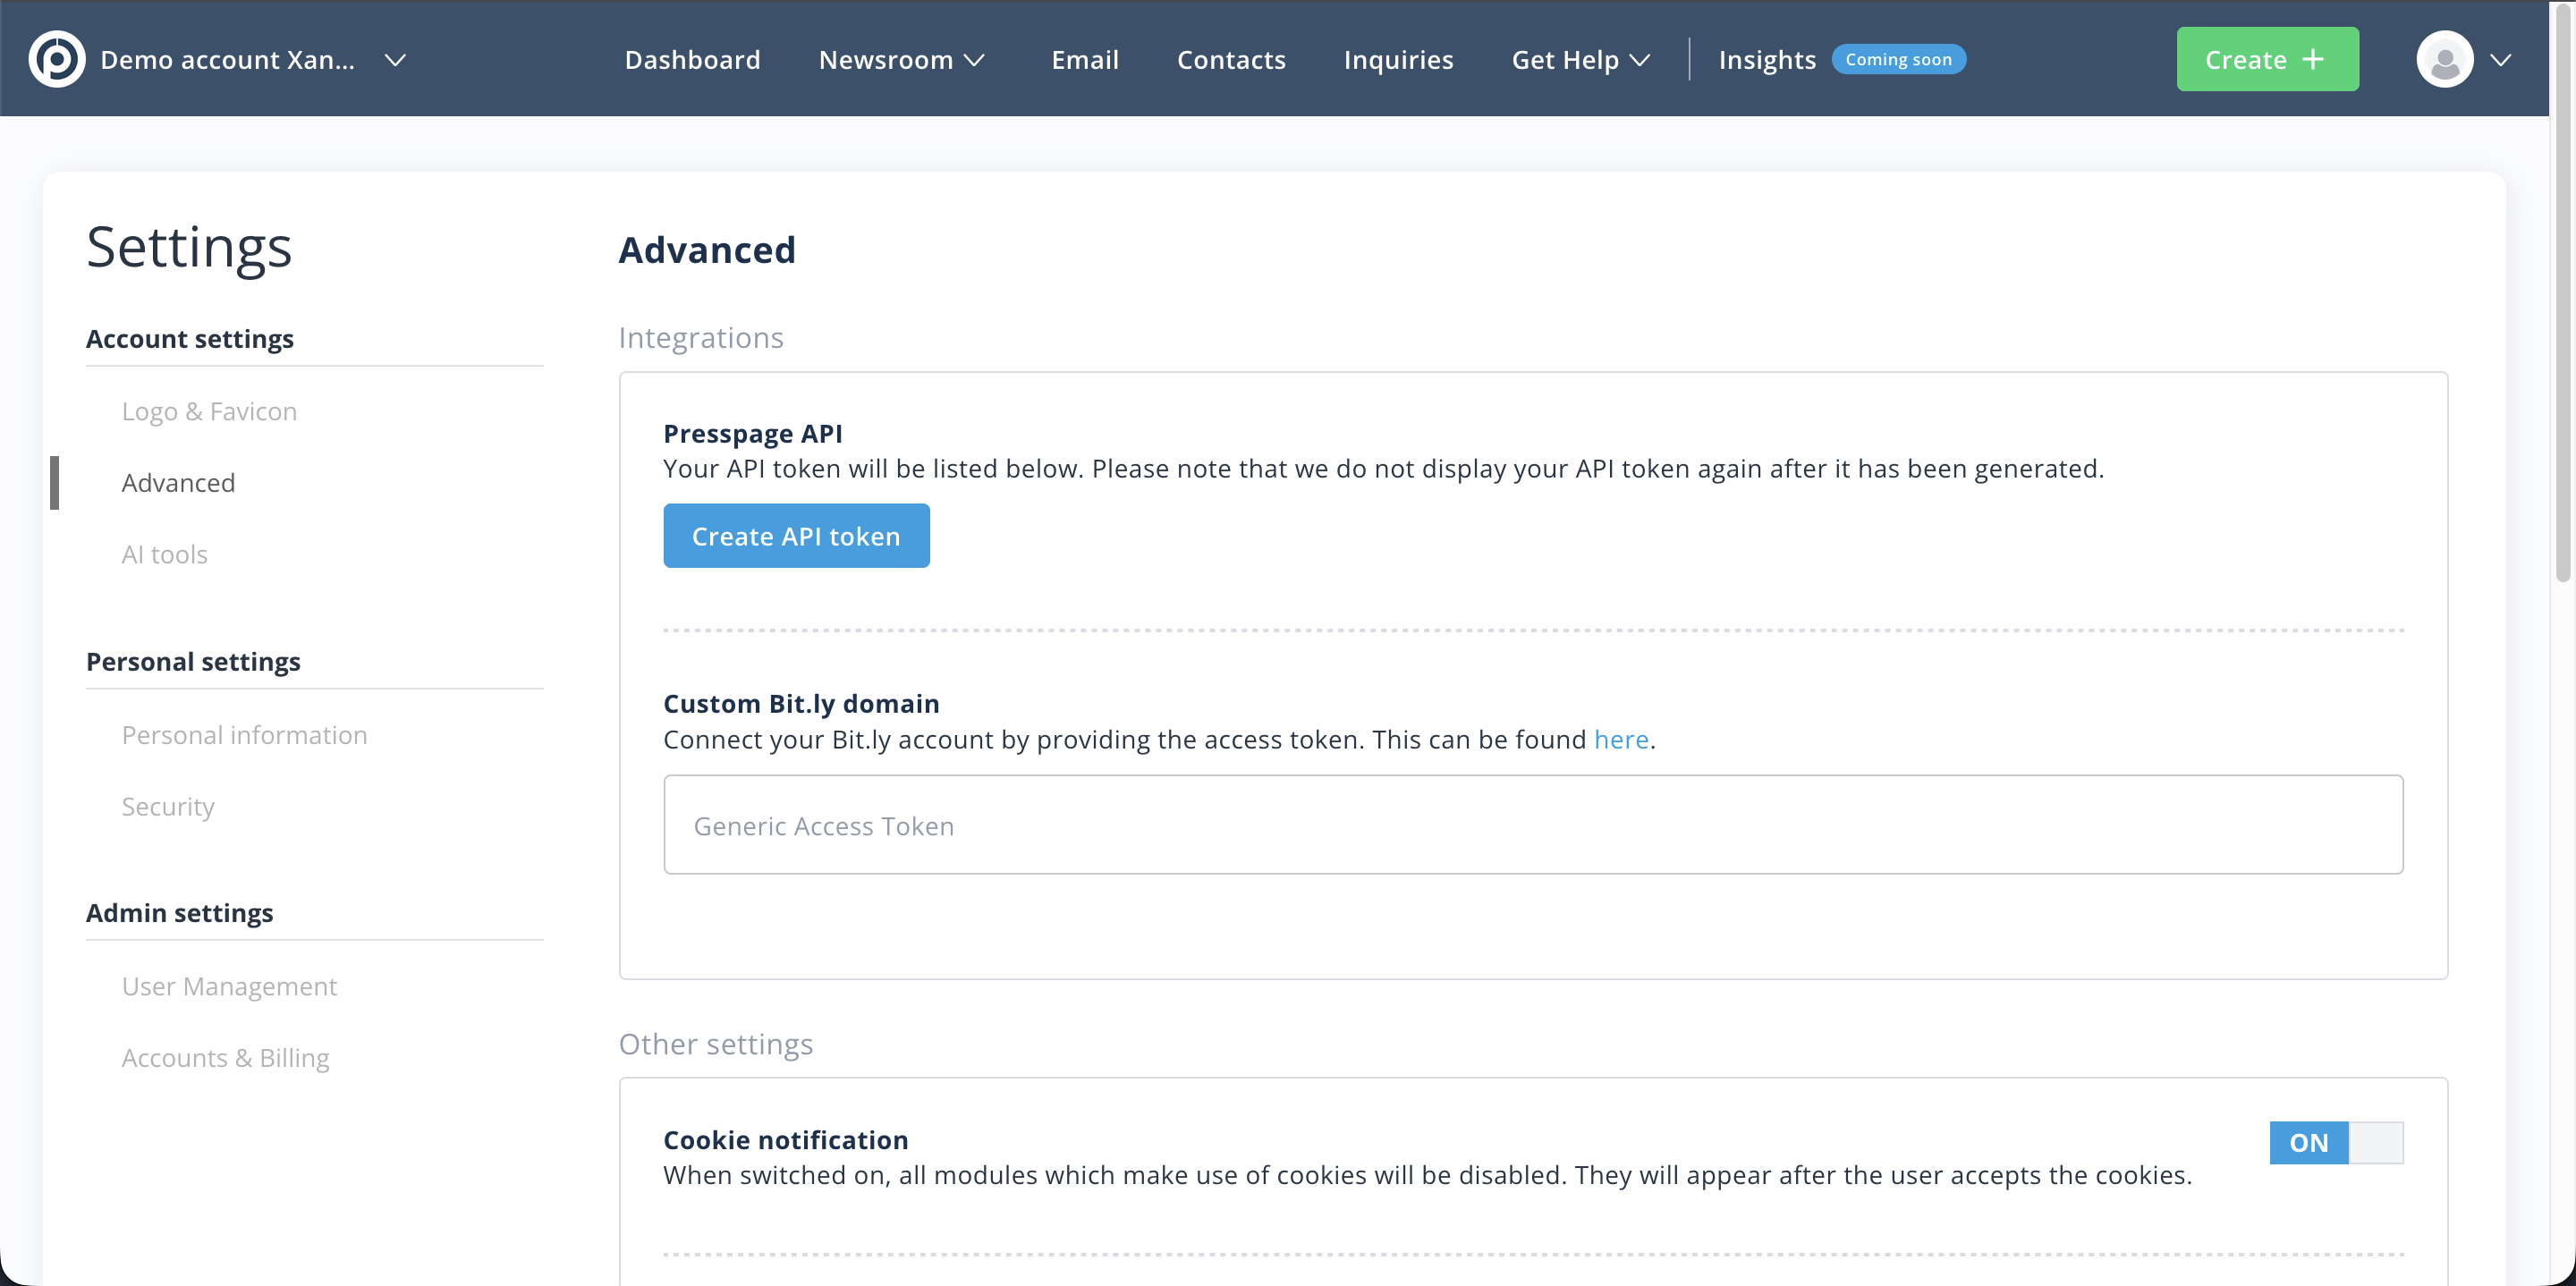Open Security settings page
The image size is (2576, 1286).
[x=167, y=806]
